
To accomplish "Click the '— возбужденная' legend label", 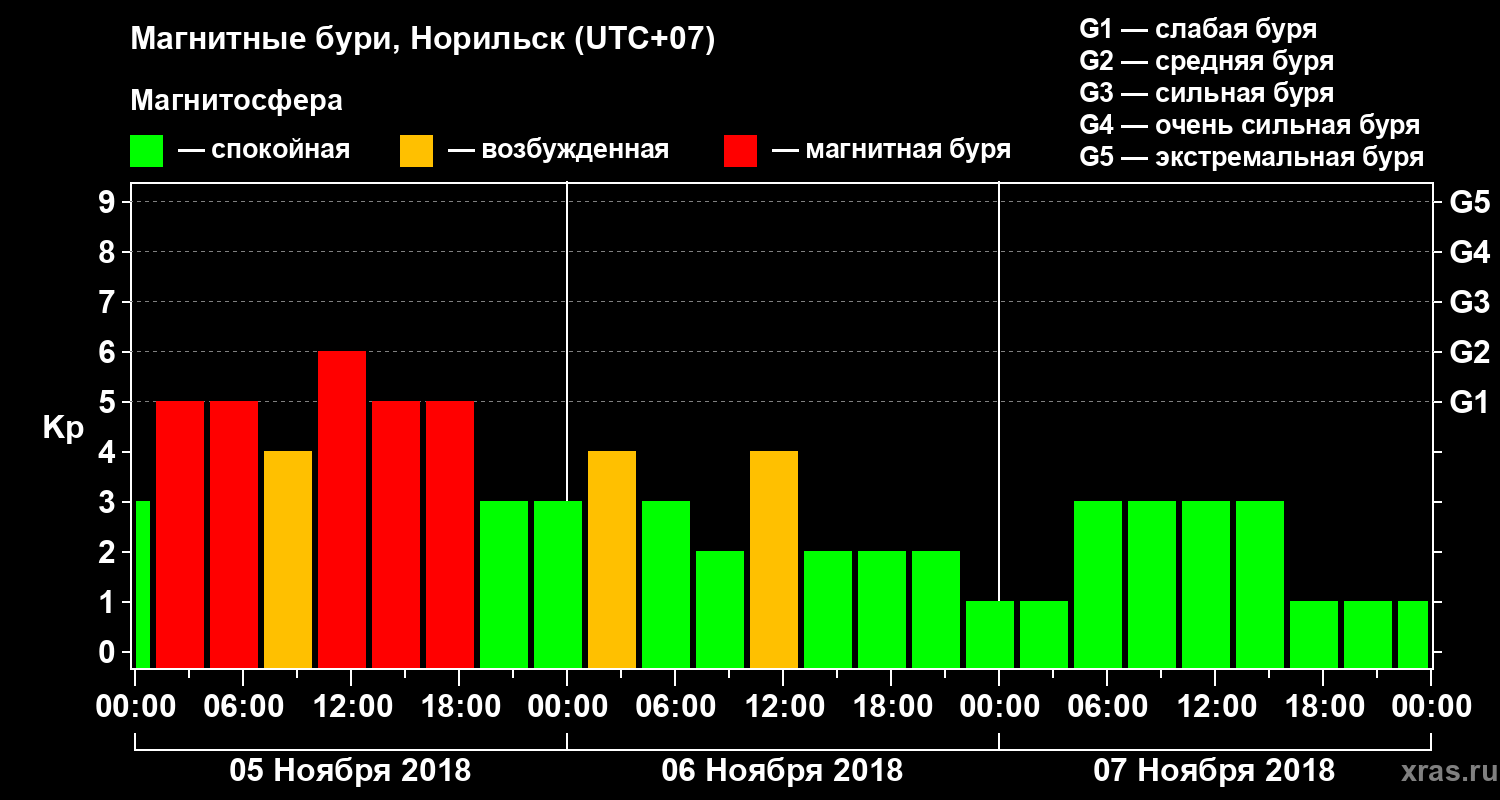I will click(558, 151).
